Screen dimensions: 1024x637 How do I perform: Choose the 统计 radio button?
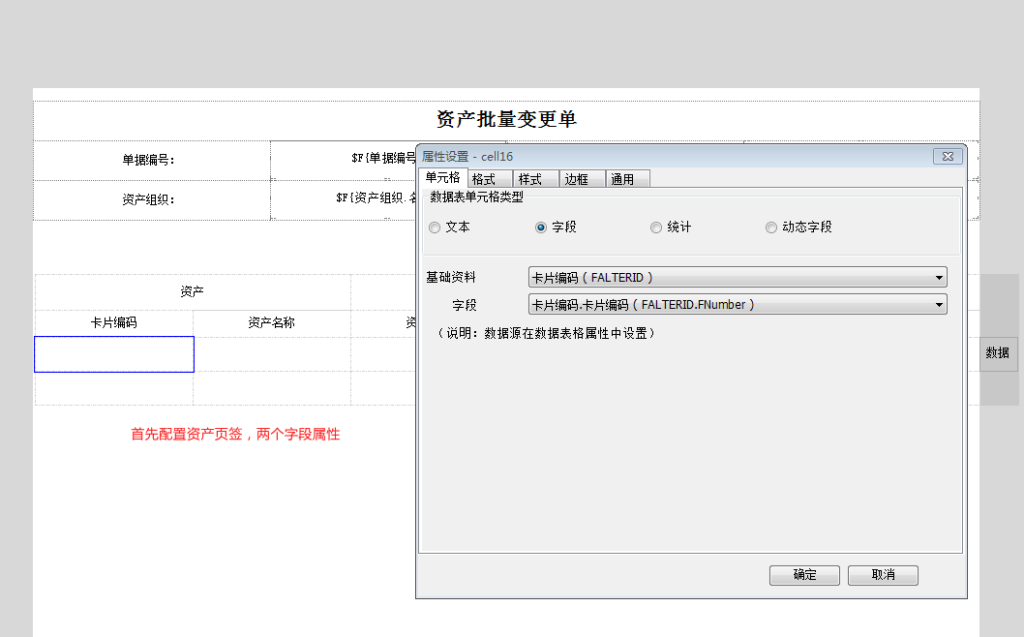pyautogui.click(x=656, y=228)
